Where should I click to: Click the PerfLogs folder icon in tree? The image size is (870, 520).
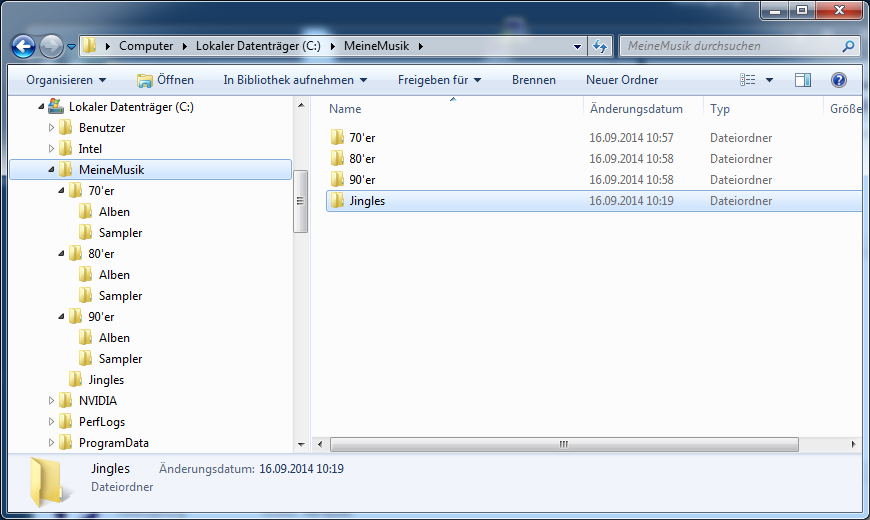pos(65,422)
